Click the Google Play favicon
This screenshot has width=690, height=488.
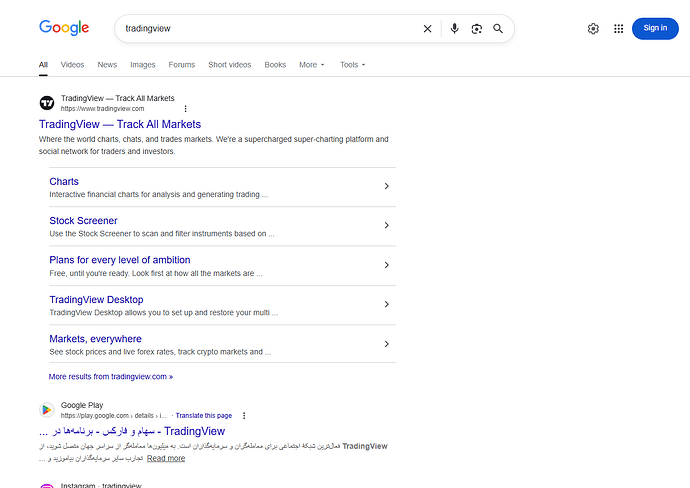[x=47, y=410]
